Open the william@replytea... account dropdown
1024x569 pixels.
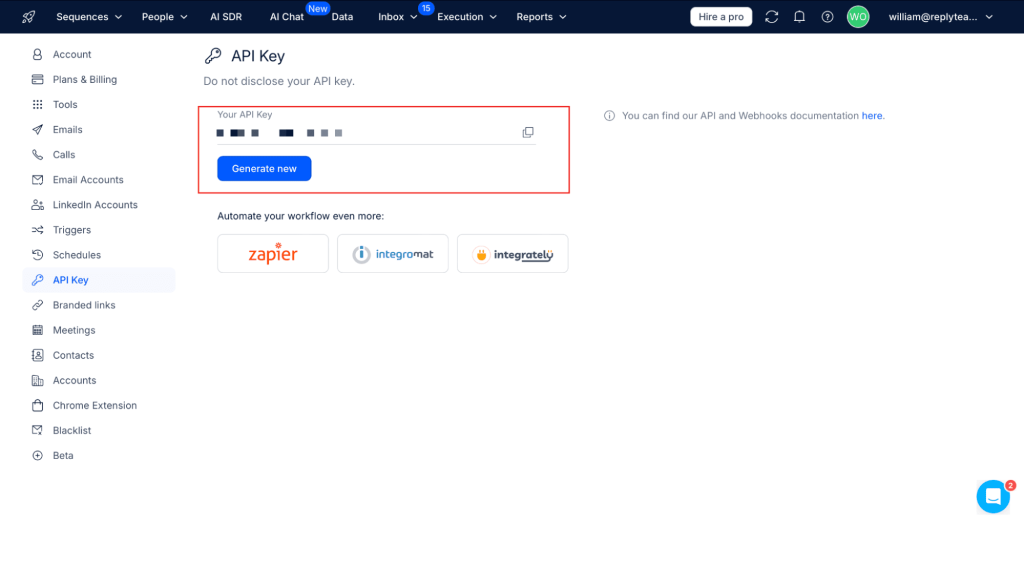click(x=940, y=17)
